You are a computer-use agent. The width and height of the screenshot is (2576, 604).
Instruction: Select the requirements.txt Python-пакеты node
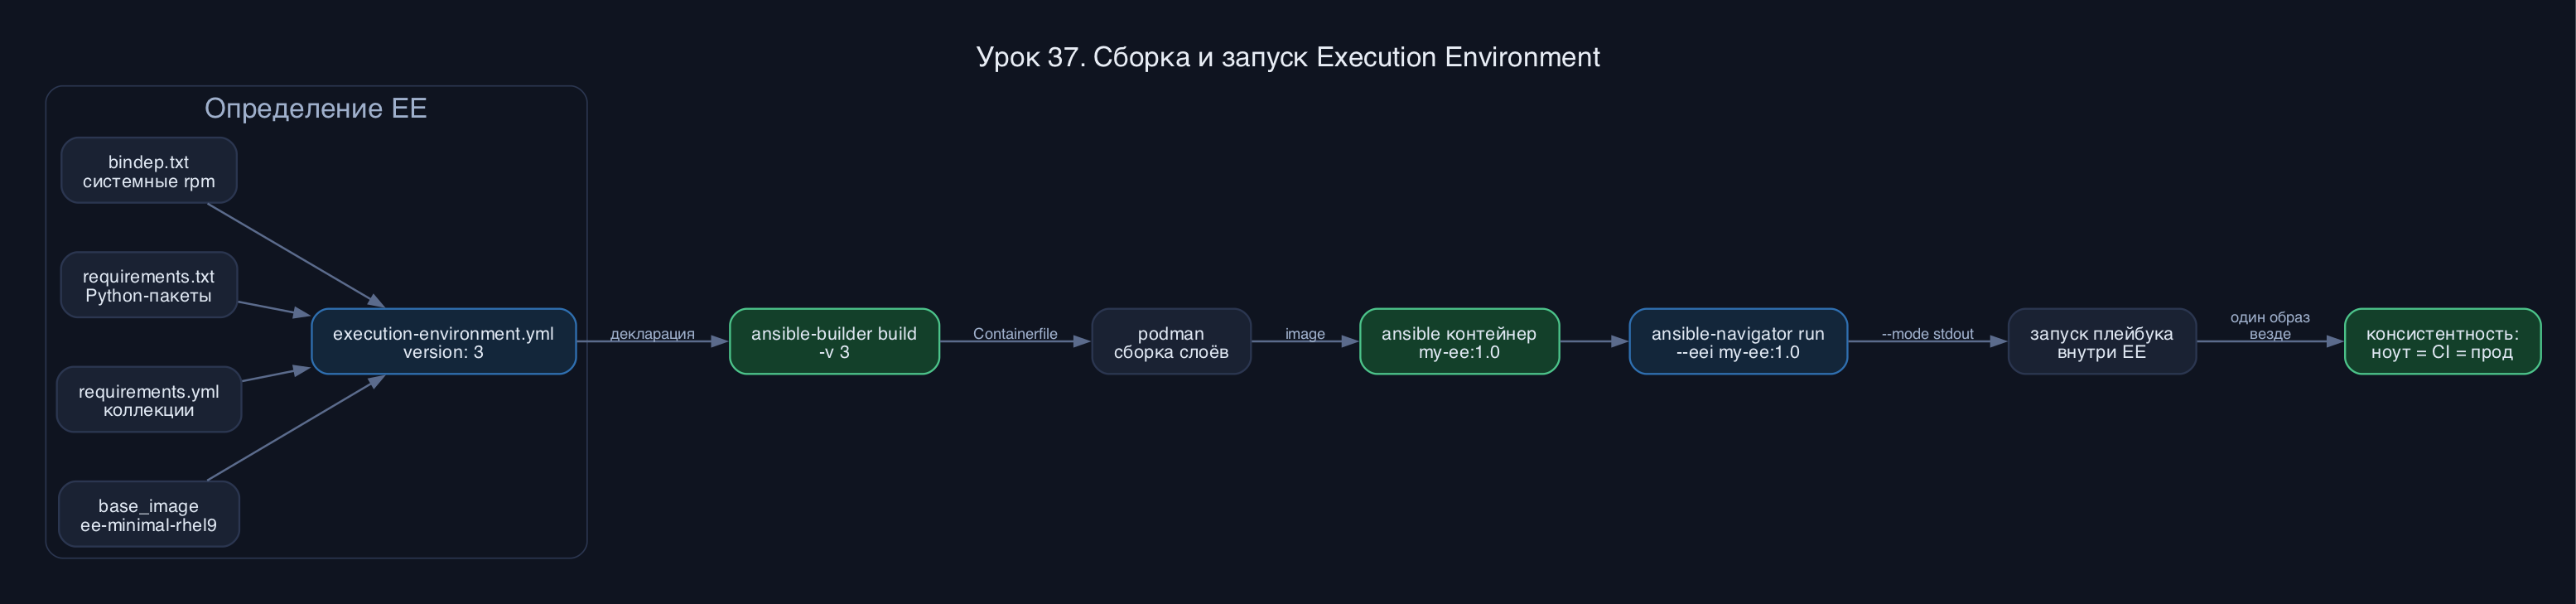pos(148,285)
